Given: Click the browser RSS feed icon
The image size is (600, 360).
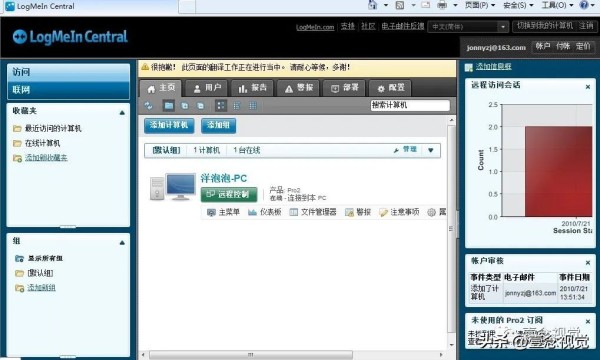Looking at the screenshot, I should (x=400, y=5).
